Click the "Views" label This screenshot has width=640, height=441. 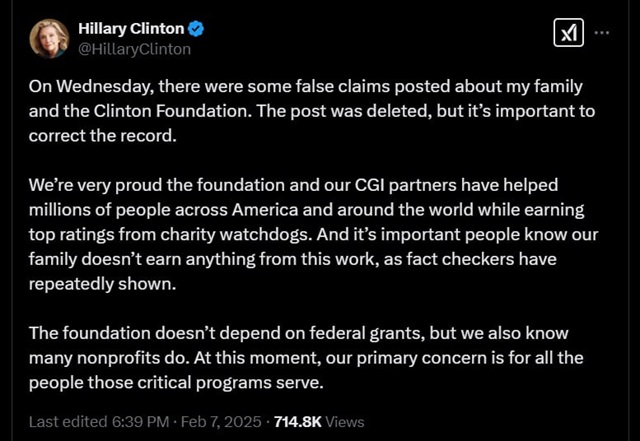[x=345, y=421]
